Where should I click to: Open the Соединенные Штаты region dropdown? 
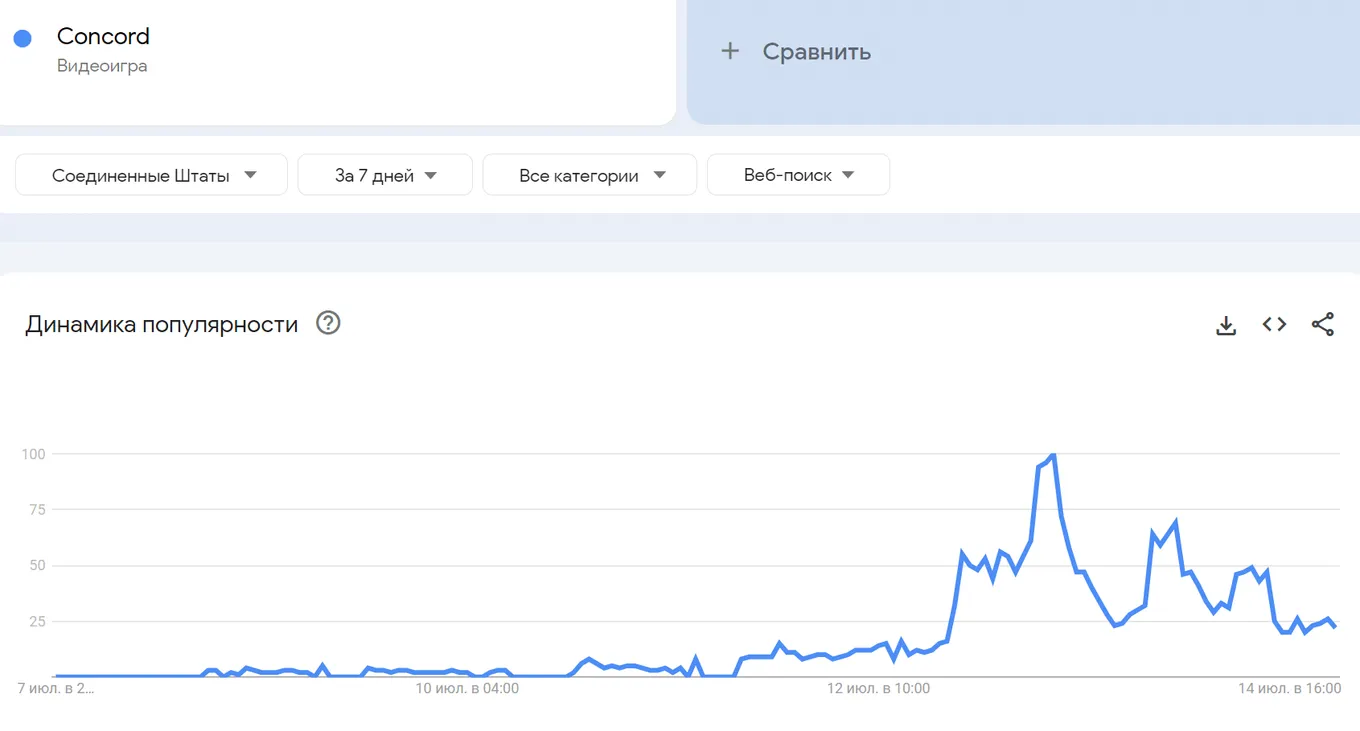(x=152, y=175)
